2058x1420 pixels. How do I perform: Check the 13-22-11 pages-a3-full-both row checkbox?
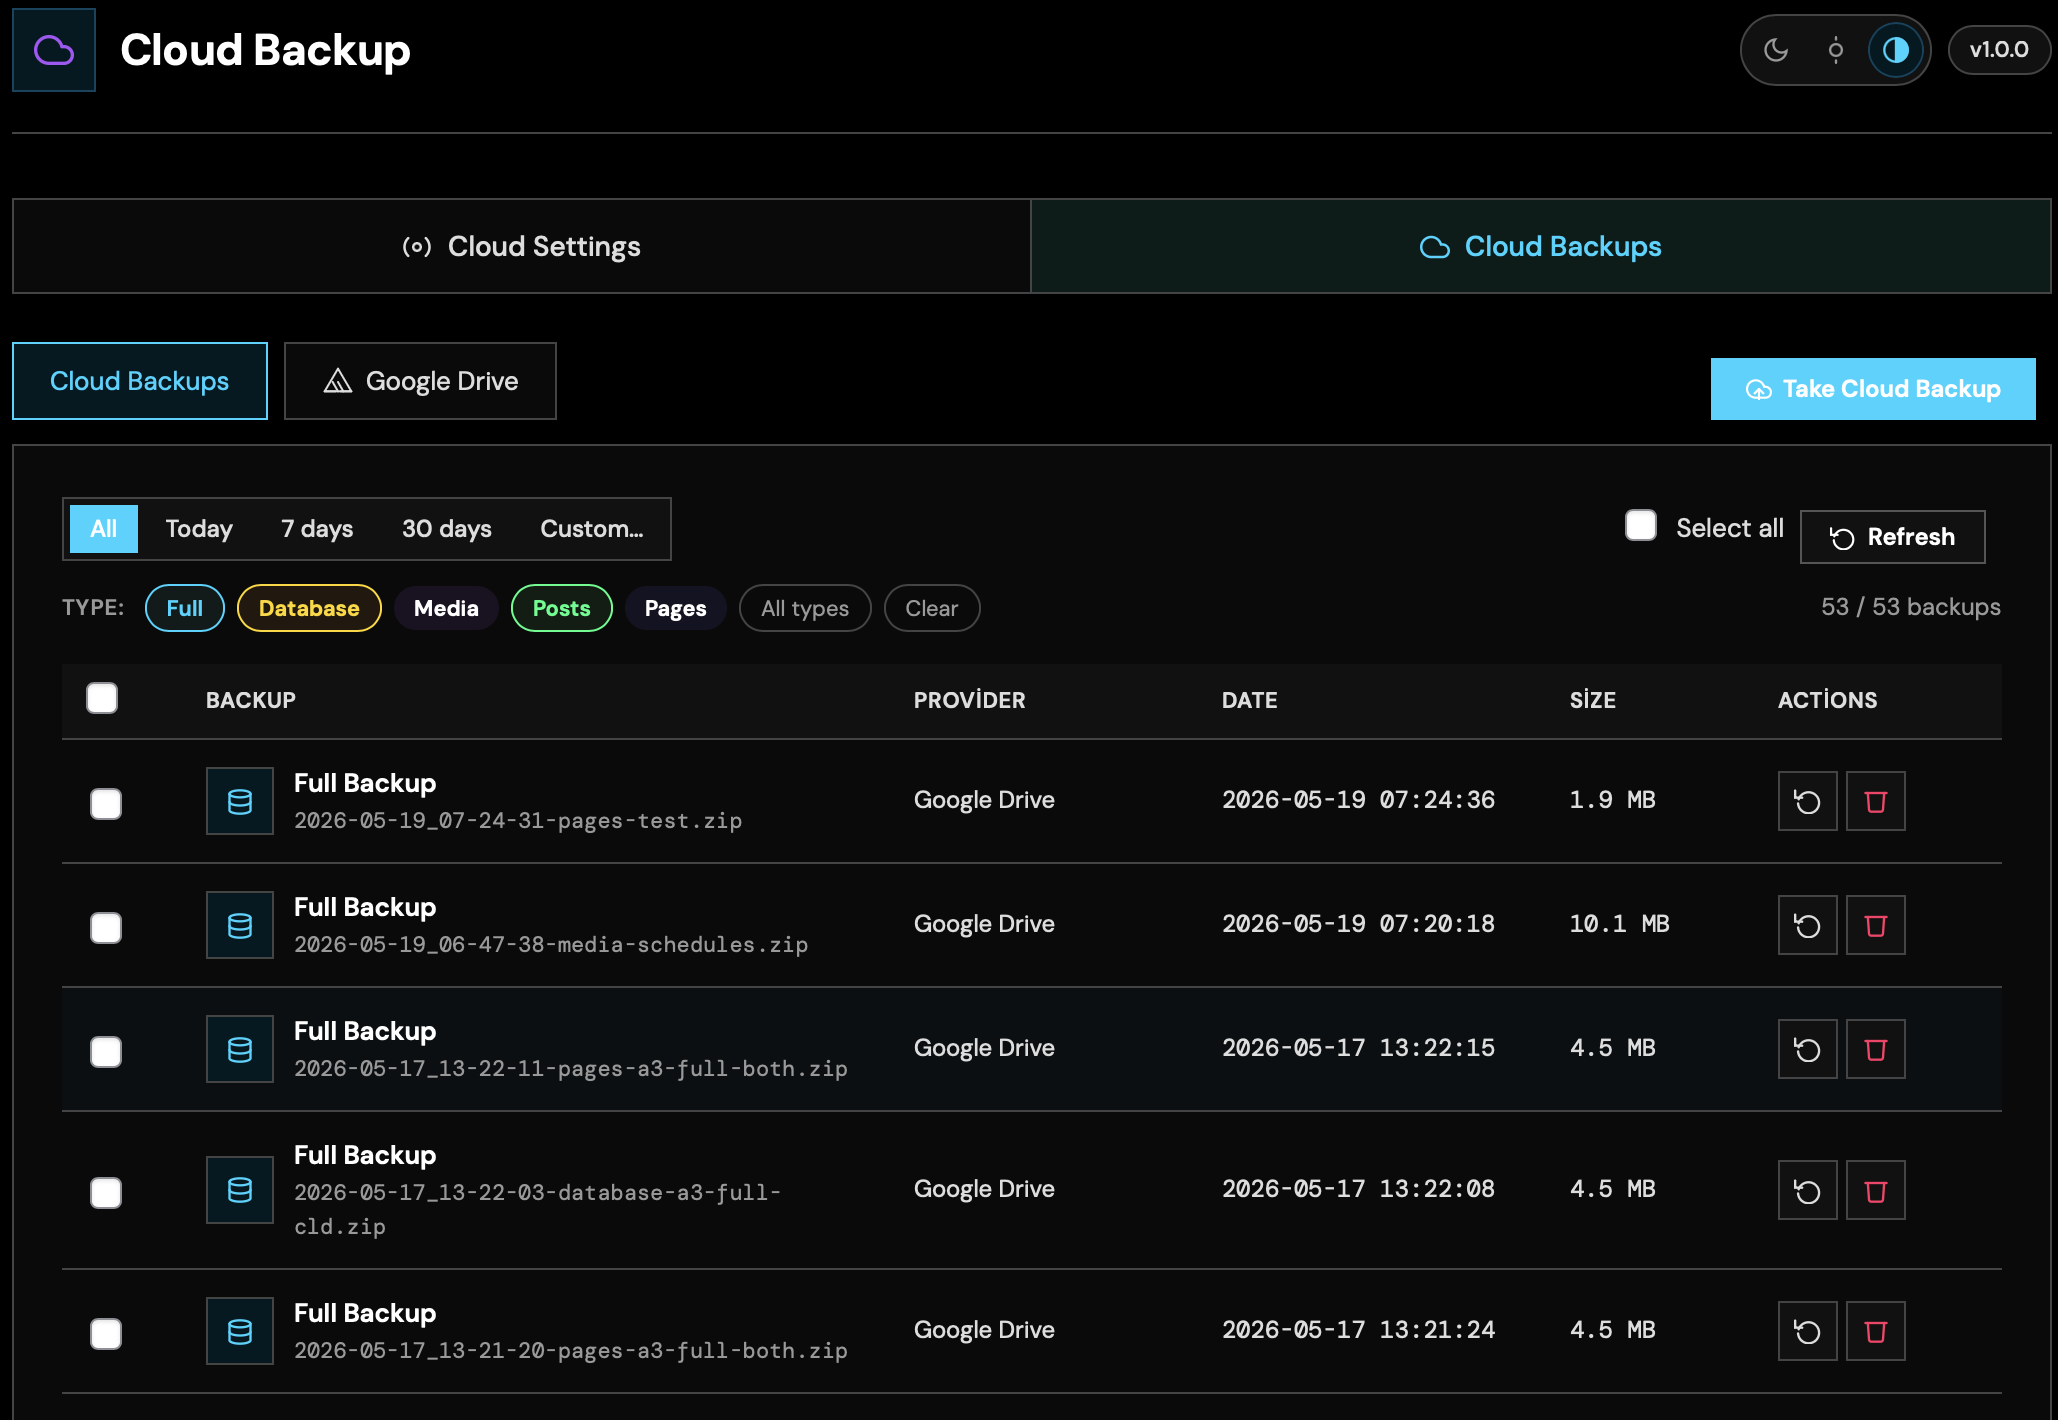tap(106, 1052)
